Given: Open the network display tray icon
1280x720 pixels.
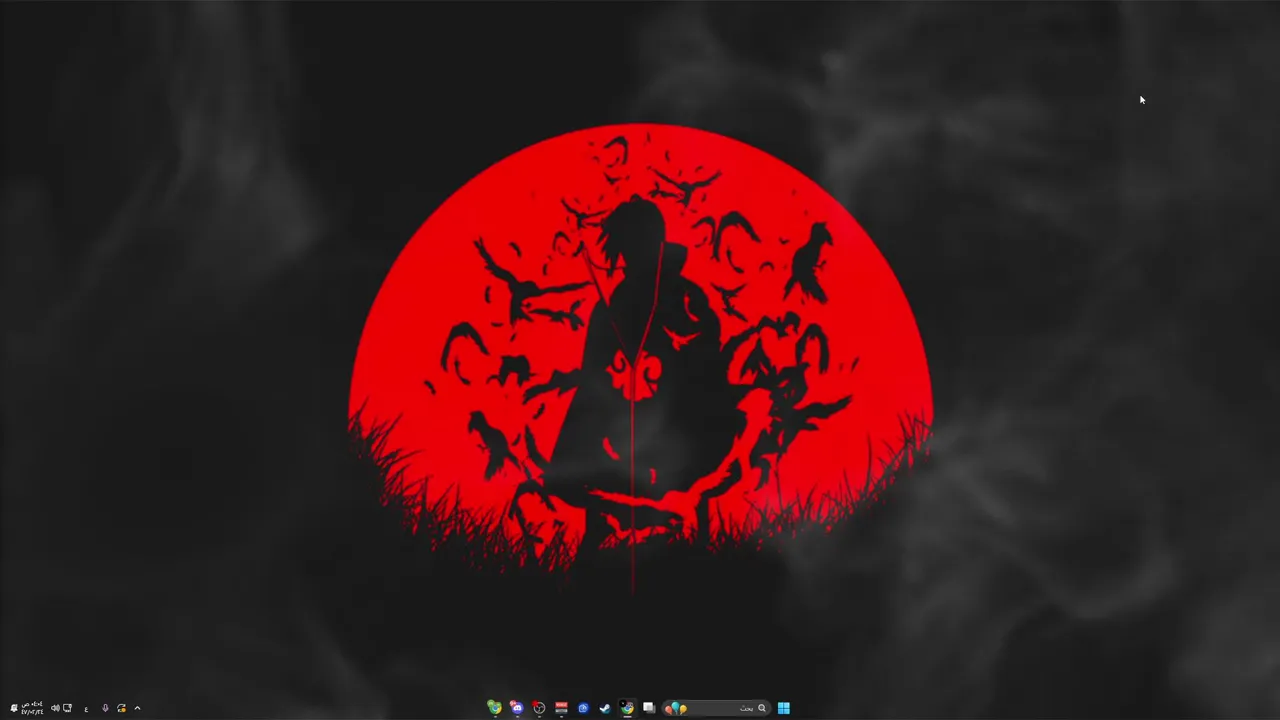Looking at the screenshot, I should [x=67, y=708].
